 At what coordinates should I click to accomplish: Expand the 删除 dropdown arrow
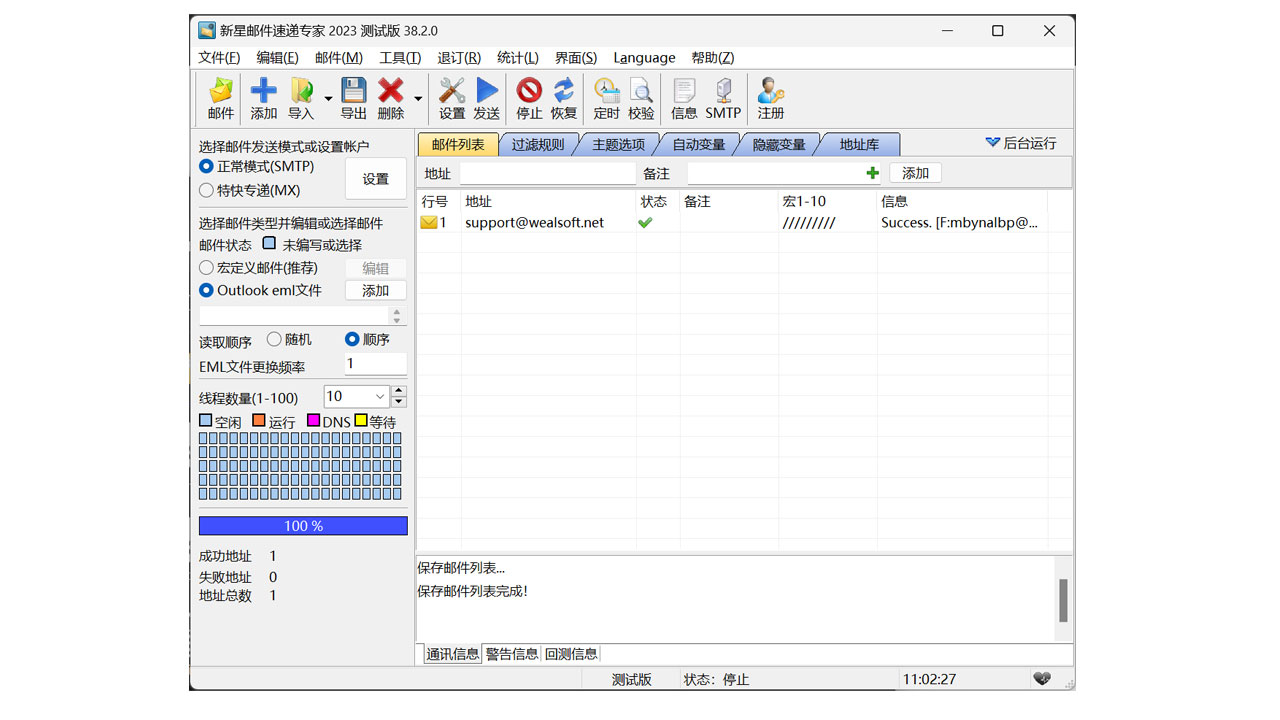click(x=418, y=99)
